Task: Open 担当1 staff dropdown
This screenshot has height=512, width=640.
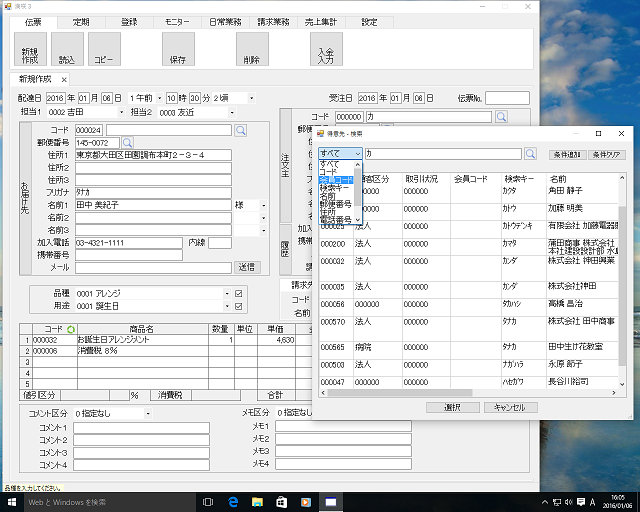Action: [x=121, y=112]
